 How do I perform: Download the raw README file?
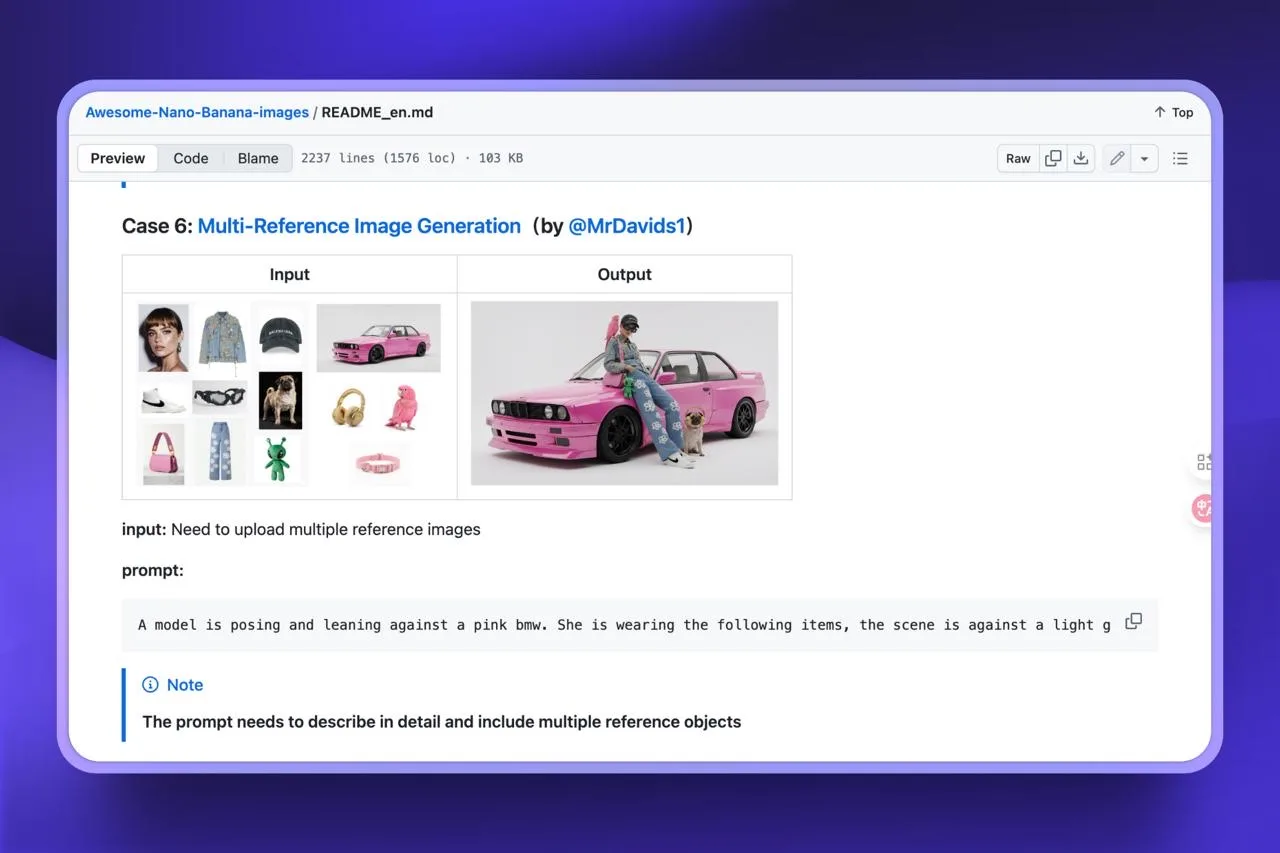(x=1080, y=158)
